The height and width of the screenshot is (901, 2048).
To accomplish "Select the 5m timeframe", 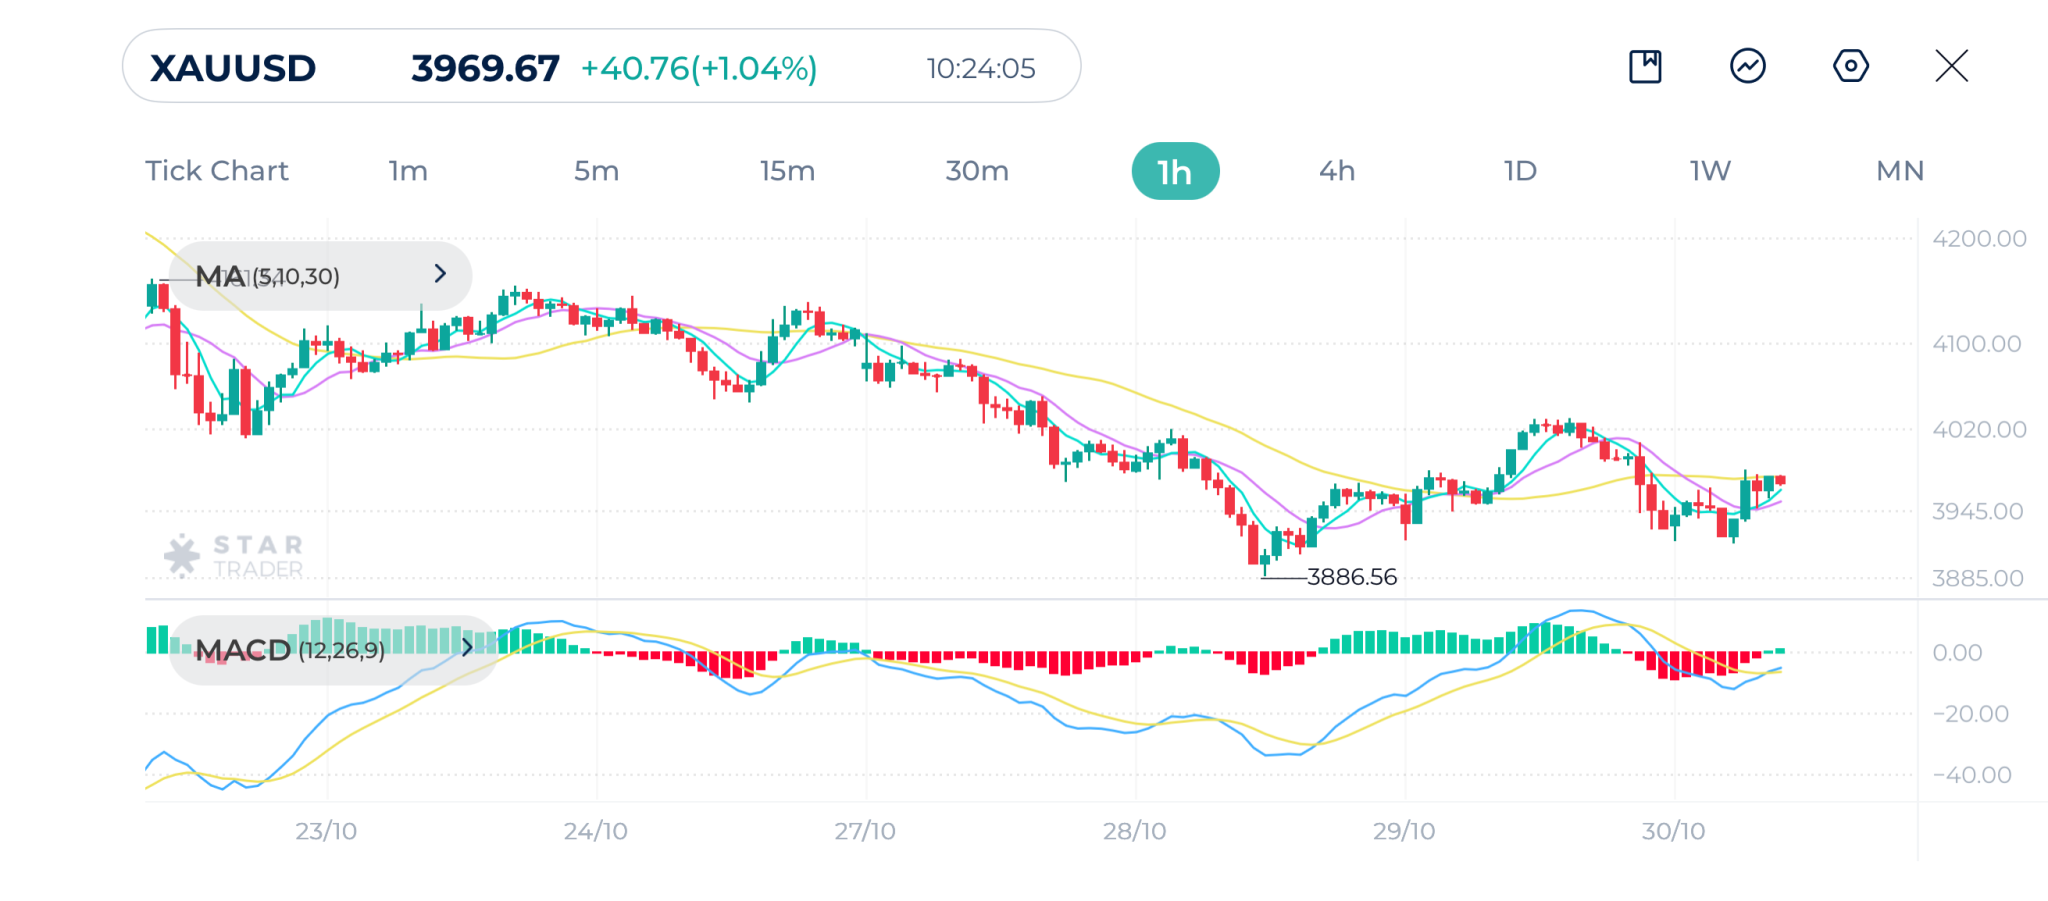I will coord(596,171).
